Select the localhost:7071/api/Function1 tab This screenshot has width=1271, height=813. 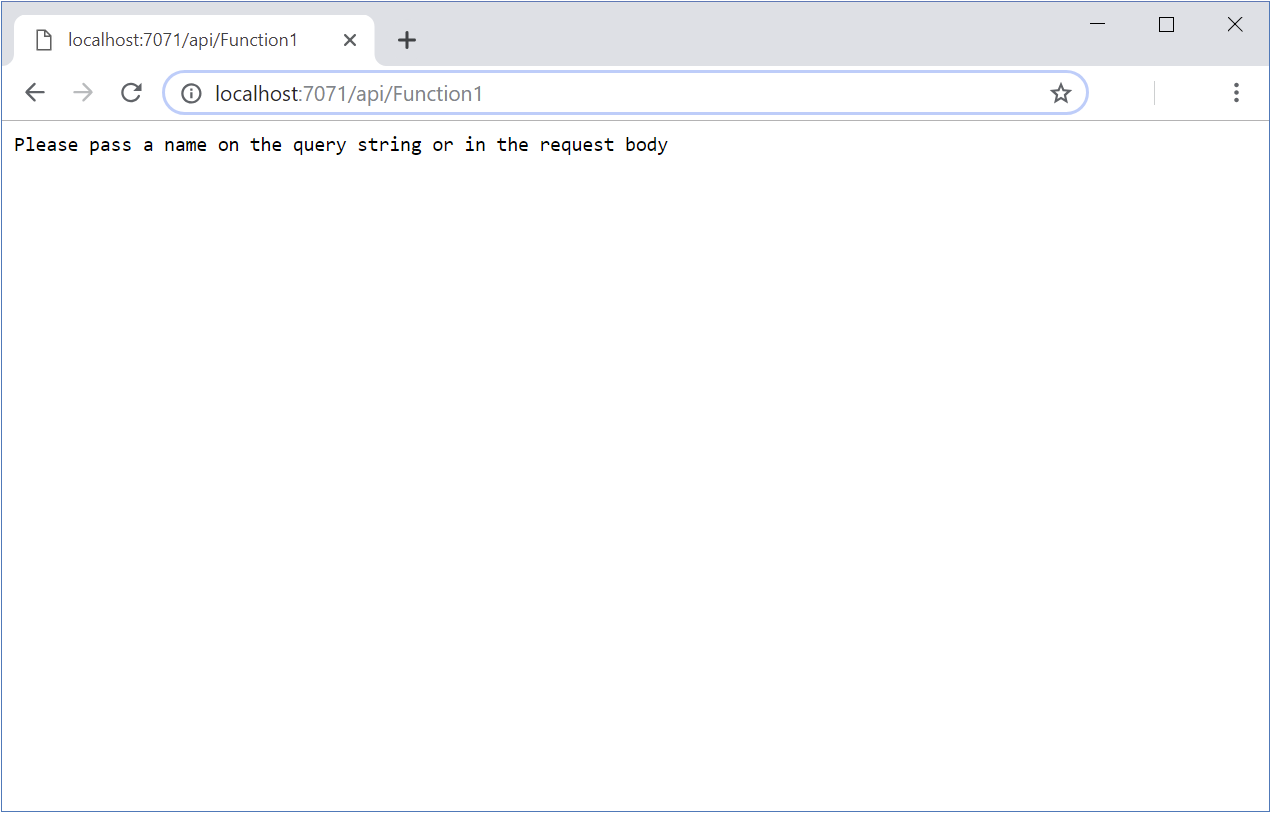[x=180, y=40]
